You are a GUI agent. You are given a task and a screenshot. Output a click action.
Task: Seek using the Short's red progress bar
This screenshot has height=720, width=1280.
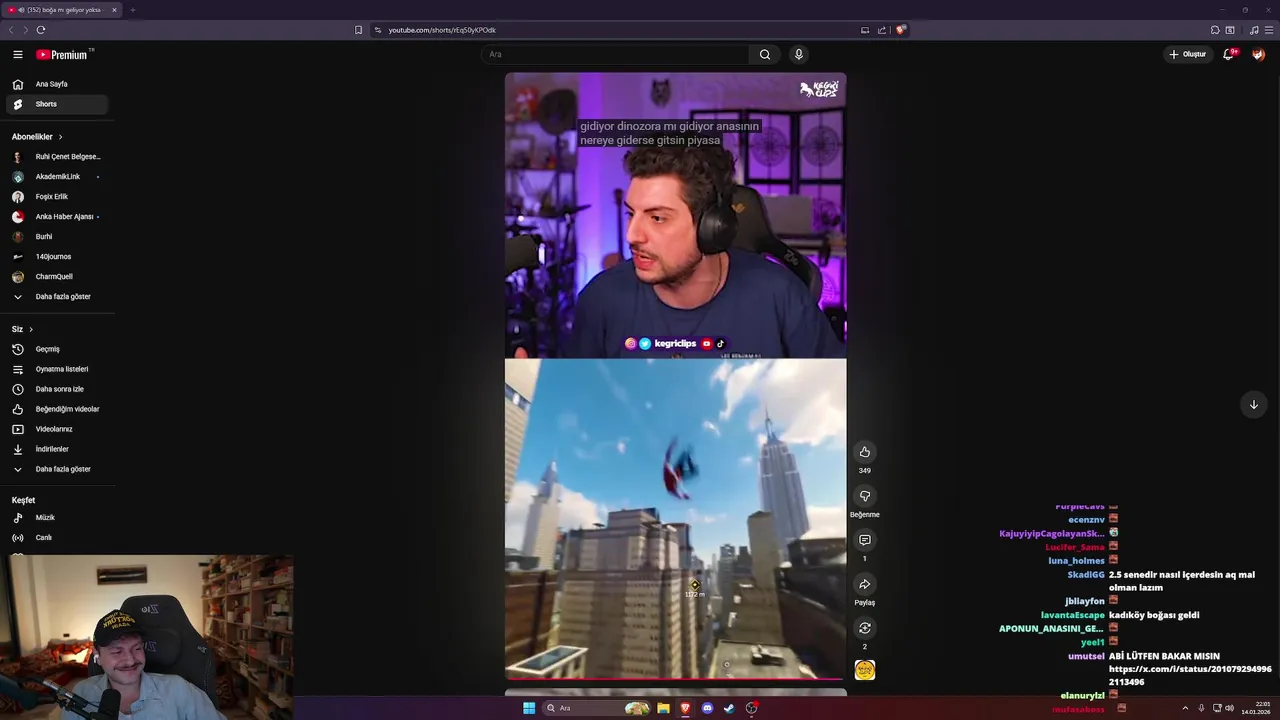[x=675, y=679]
